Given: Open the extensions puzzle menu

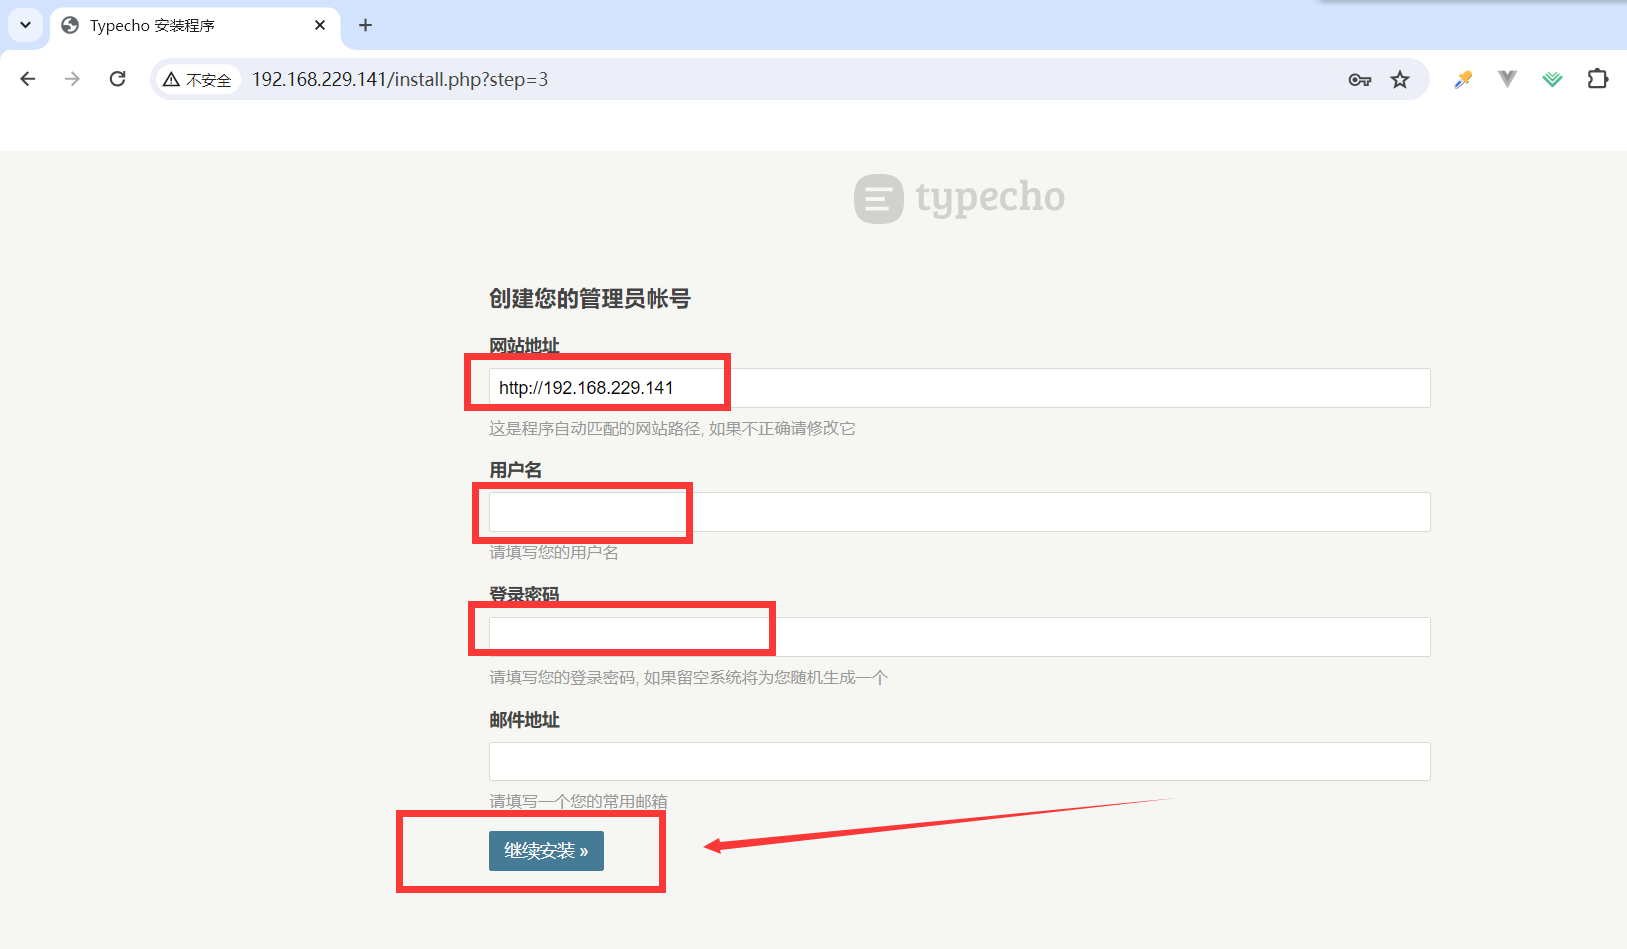Looking at the screenshot, I should click(1597, 79).
